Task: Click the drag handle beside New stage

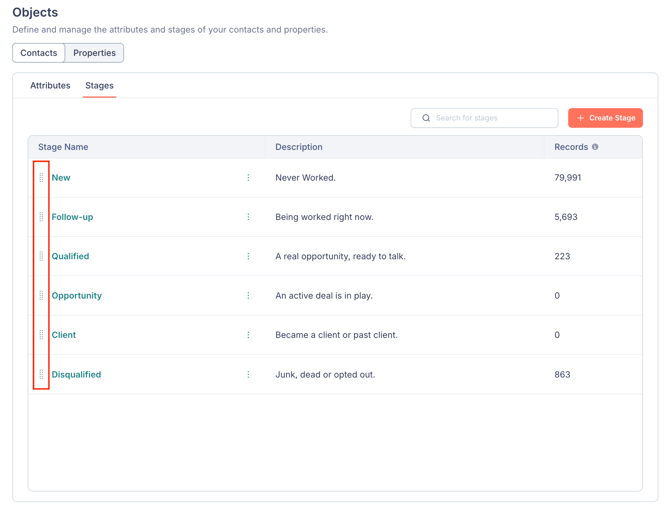Action: click(x=41, y=178)
